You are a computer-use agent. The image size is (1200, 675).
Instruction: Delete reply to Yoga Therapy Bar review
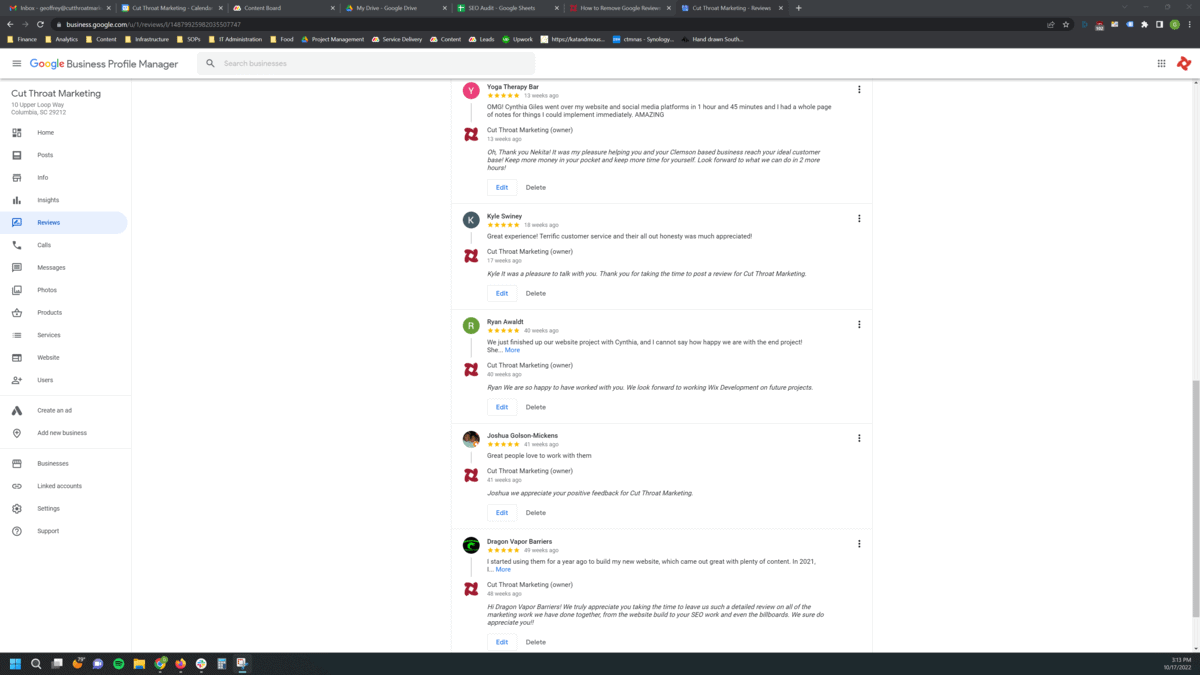coord(536,187)
